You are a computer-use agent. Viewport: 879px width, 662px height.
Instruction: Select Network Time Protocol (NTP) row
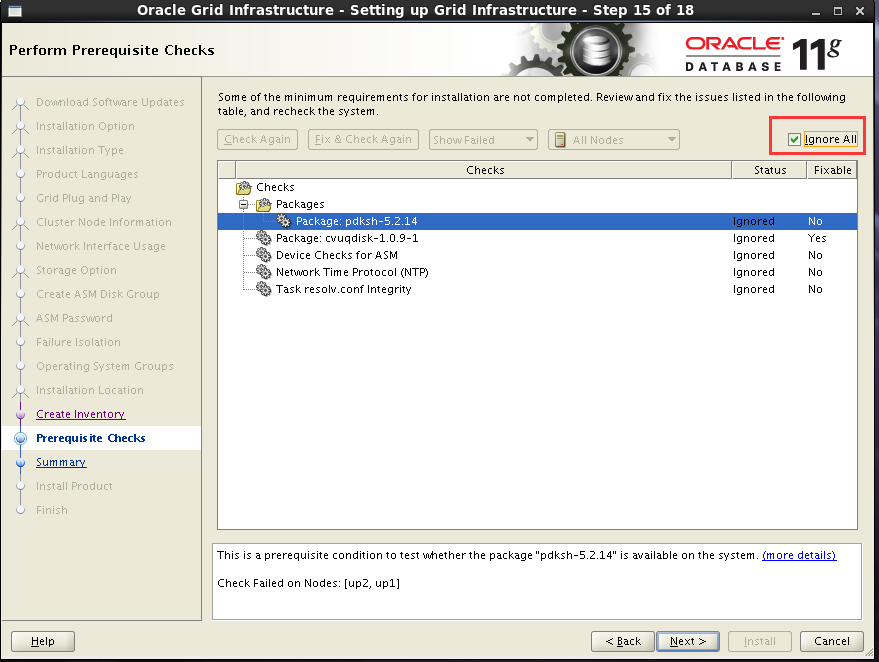pos(537,272)
